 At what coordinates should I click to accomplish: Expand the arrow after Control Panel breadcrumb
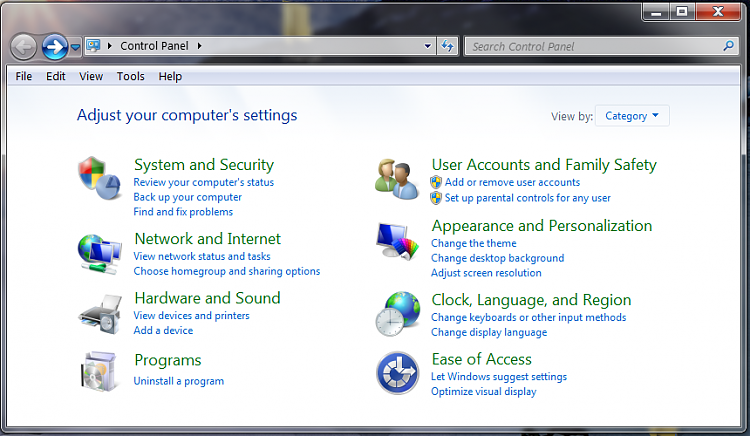199,46
